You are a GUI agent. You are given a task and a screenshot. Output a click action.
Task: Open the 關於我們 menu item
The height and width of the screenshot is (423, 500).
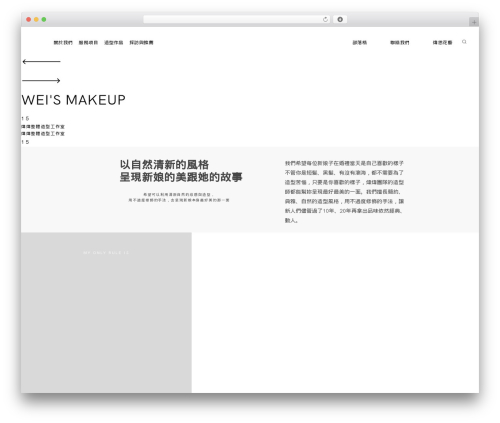tap(63, 42)
